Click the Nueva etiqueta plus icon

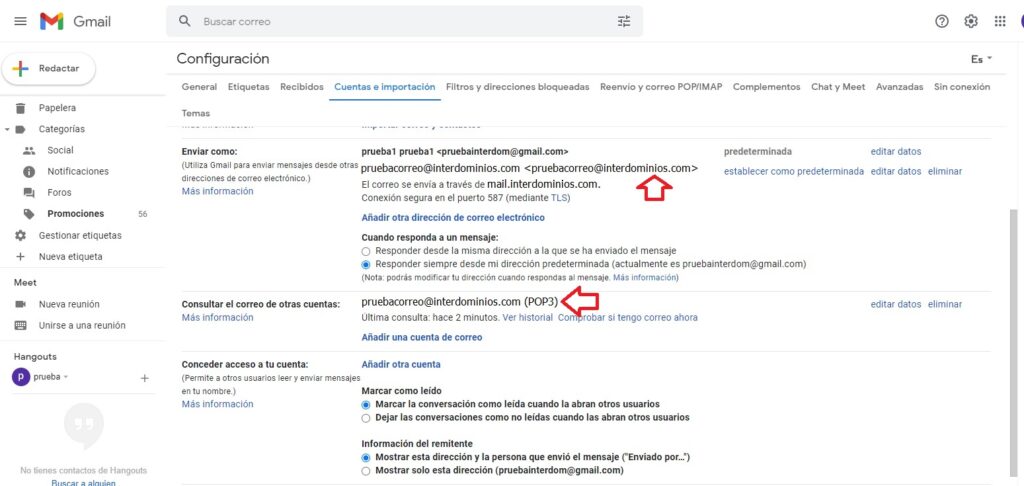click(20, 257)
